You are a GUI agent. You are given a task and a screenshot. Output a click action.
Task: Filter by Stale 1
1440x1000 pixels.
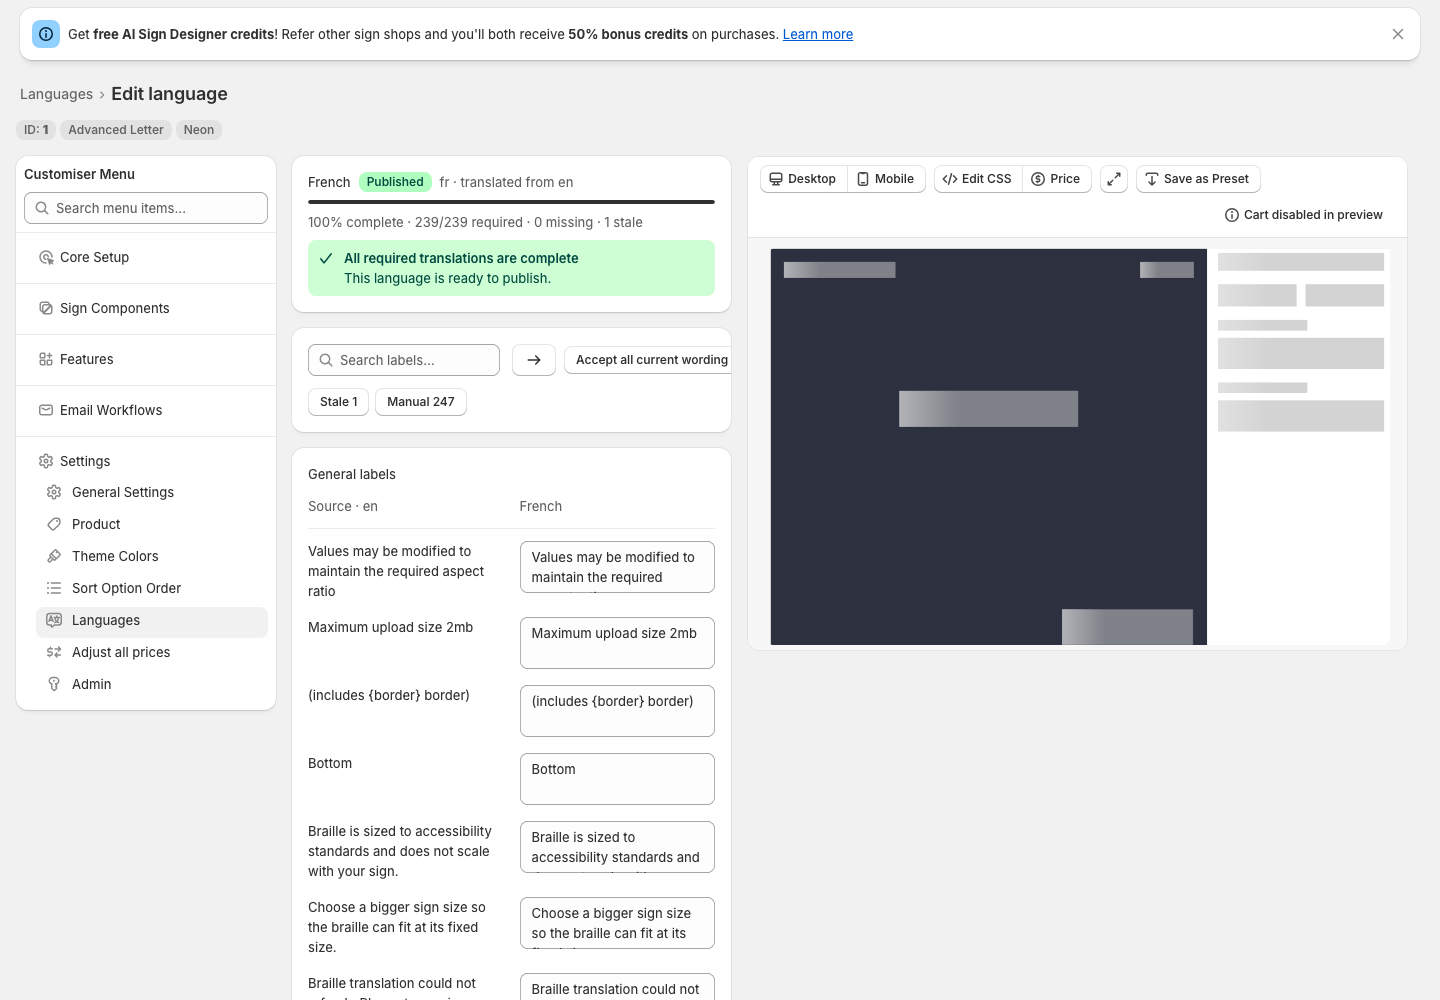click(339, 402)
